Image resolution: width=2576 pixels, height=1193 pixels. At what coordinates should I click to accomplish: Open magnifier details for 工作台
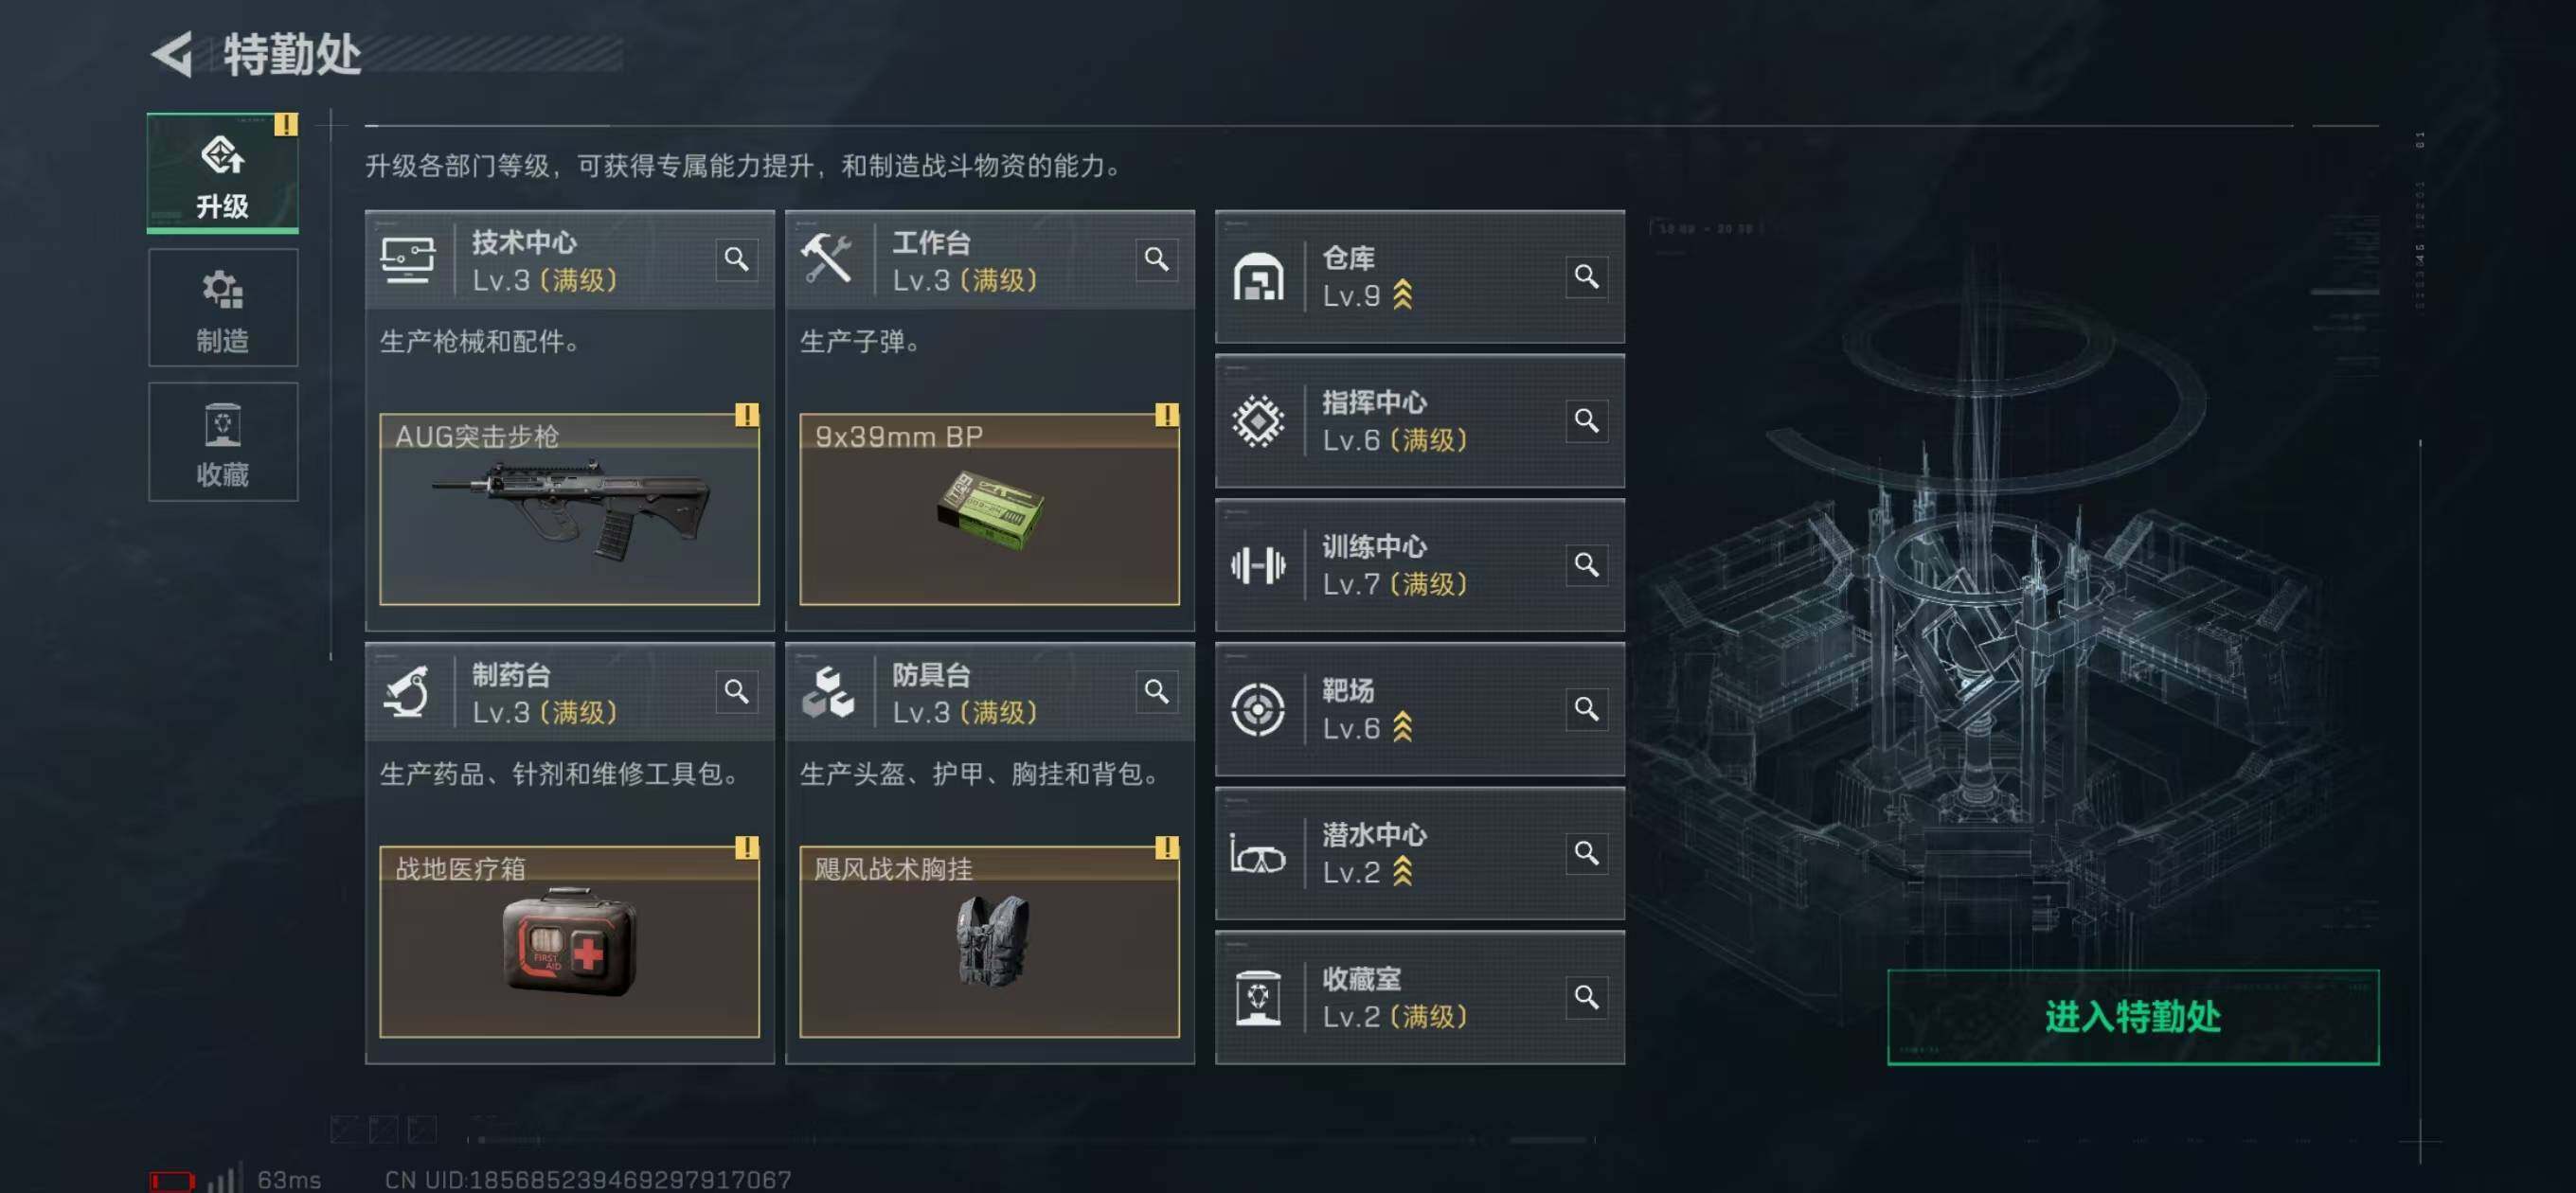(x=1157, y=260)
